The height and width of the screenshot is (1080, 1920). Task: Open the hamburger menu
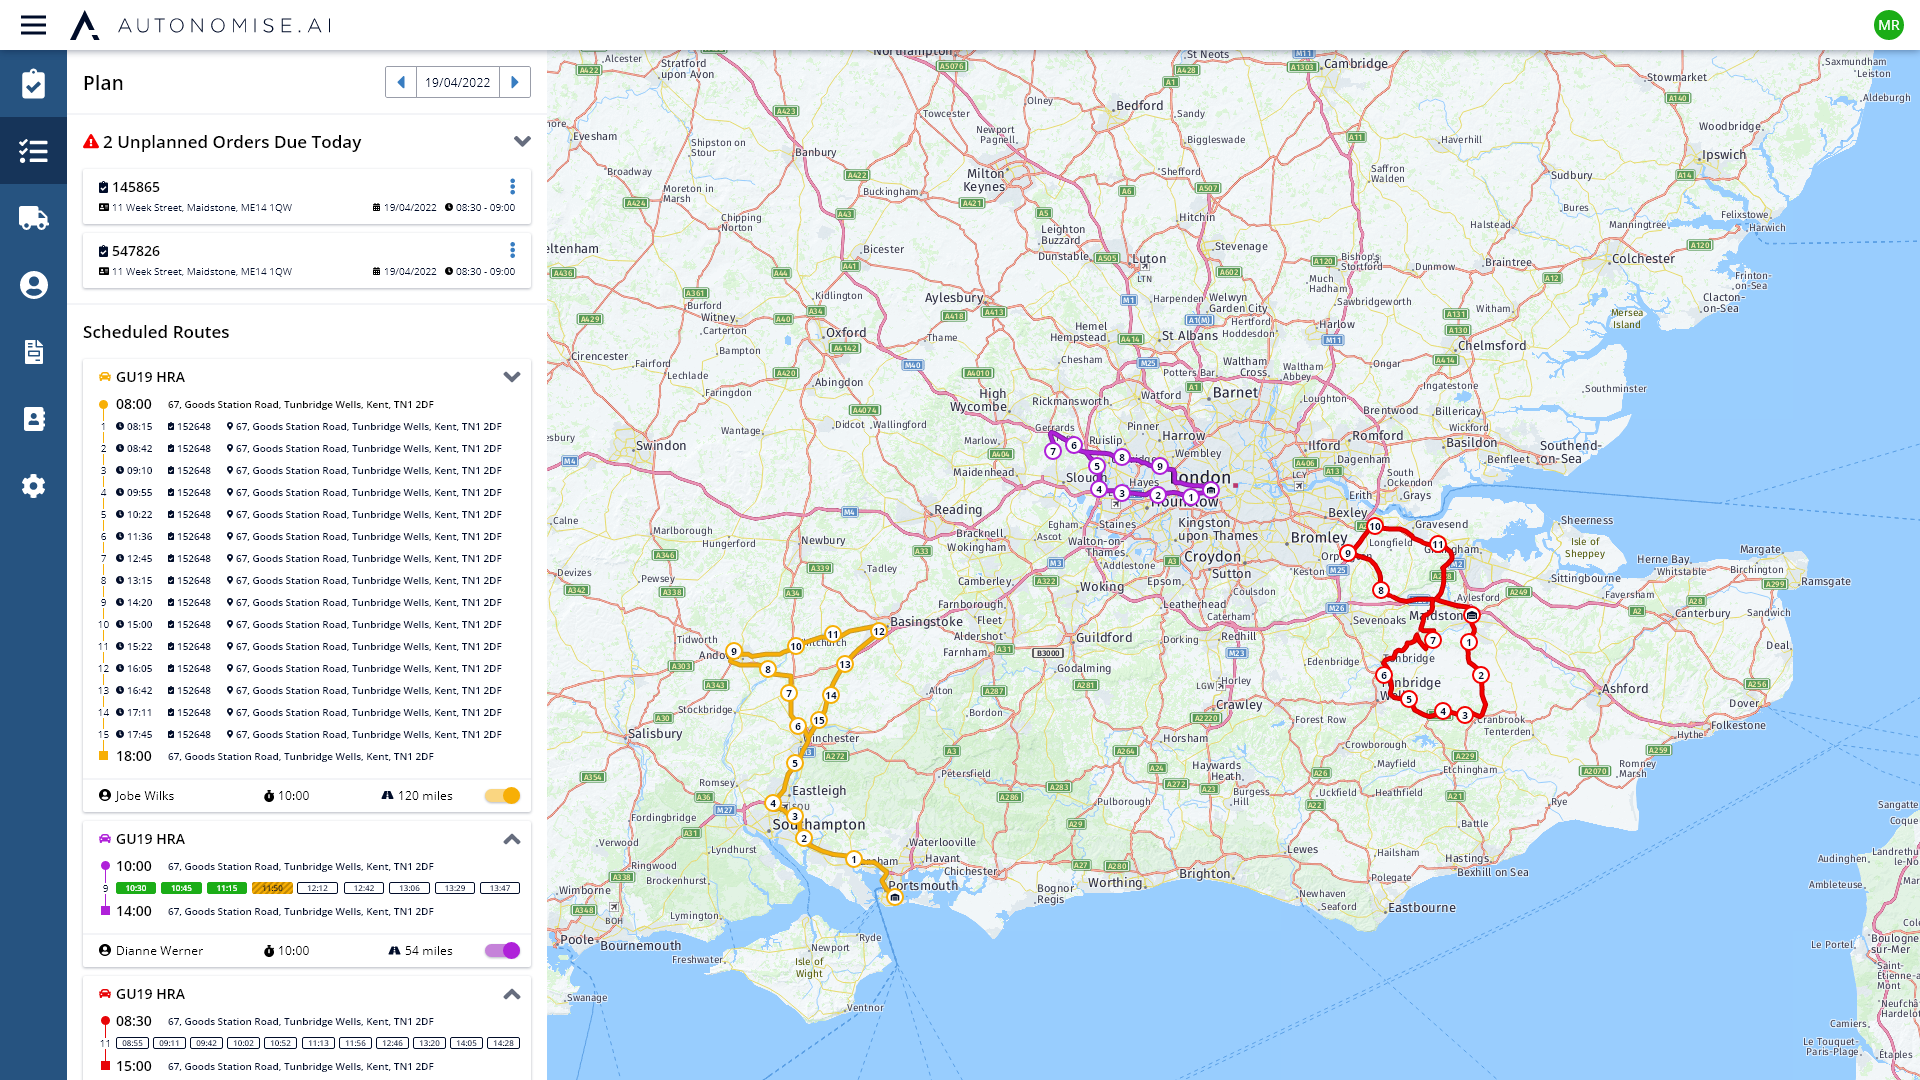click(x=33, y=25)
